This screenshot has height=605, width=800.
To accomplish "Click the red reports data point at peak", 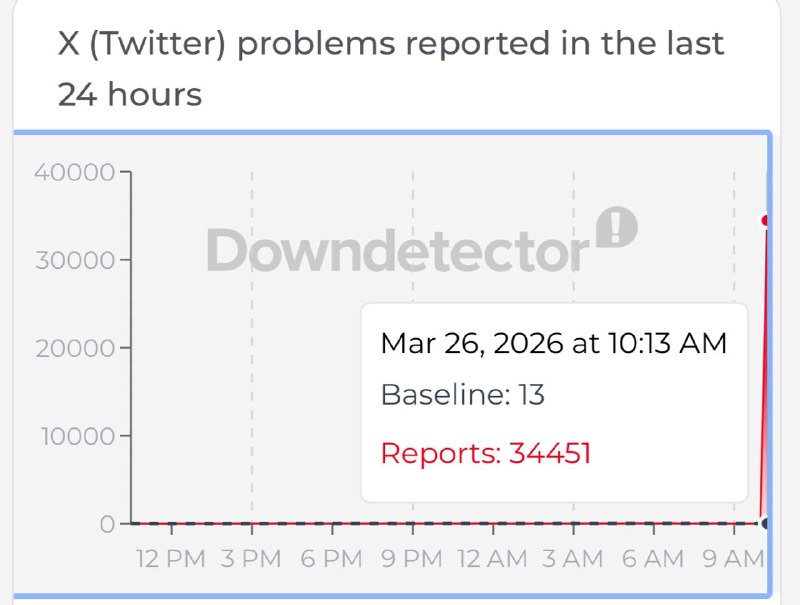I will (766, 220).
